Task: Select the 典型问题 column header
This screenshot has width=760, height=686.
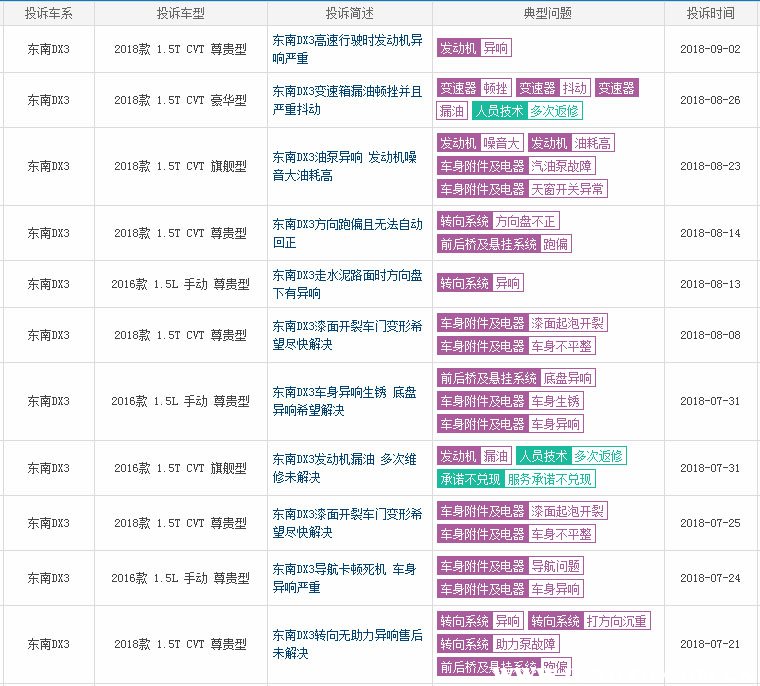Action: [547, 13]
